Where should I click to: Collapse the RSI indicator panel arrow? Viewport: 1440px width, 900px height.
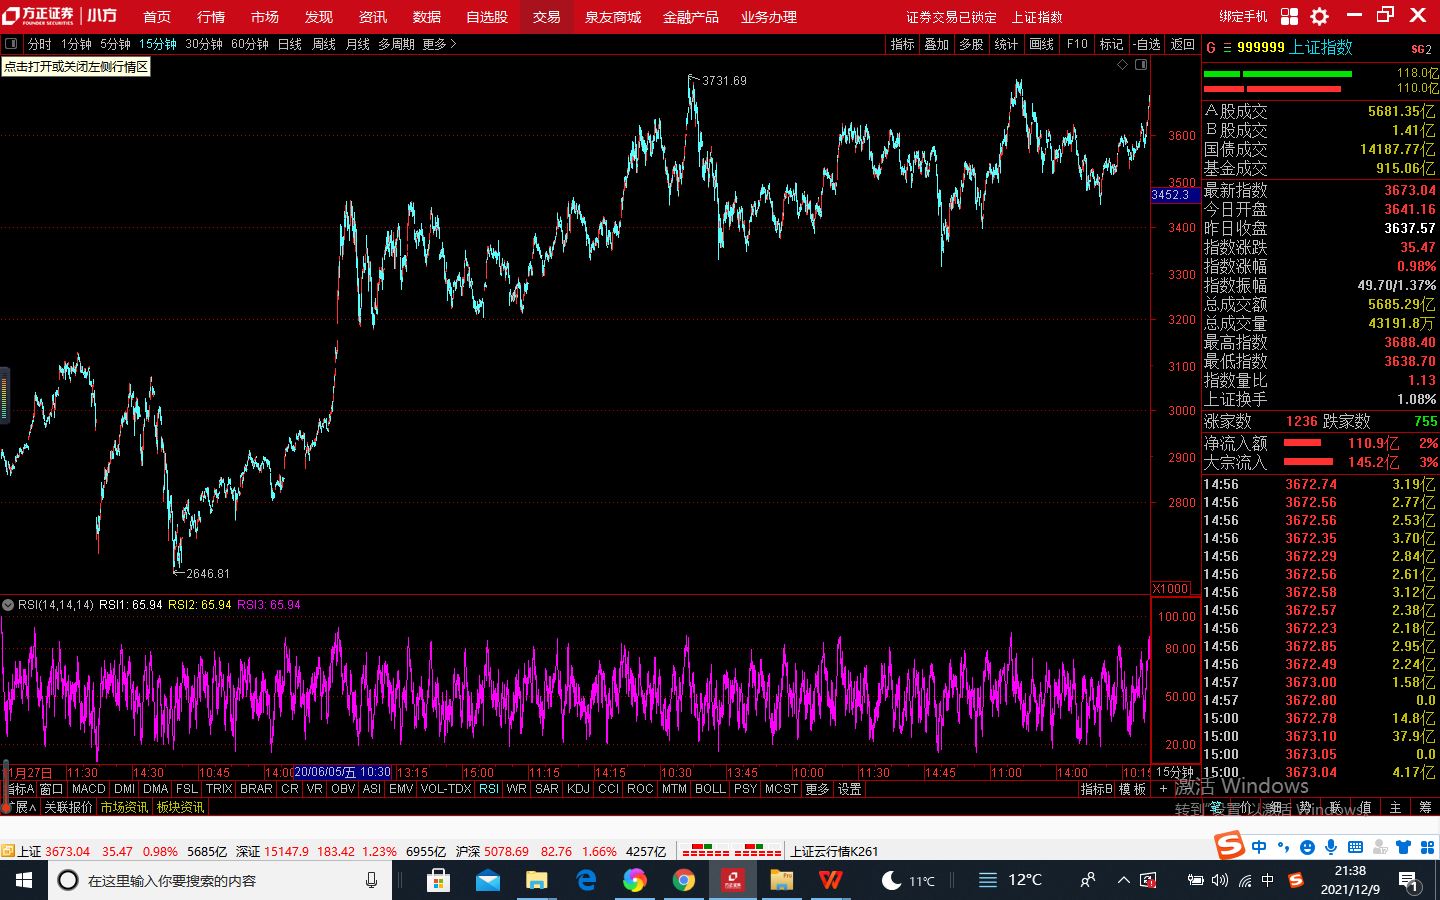coord(8,605)
